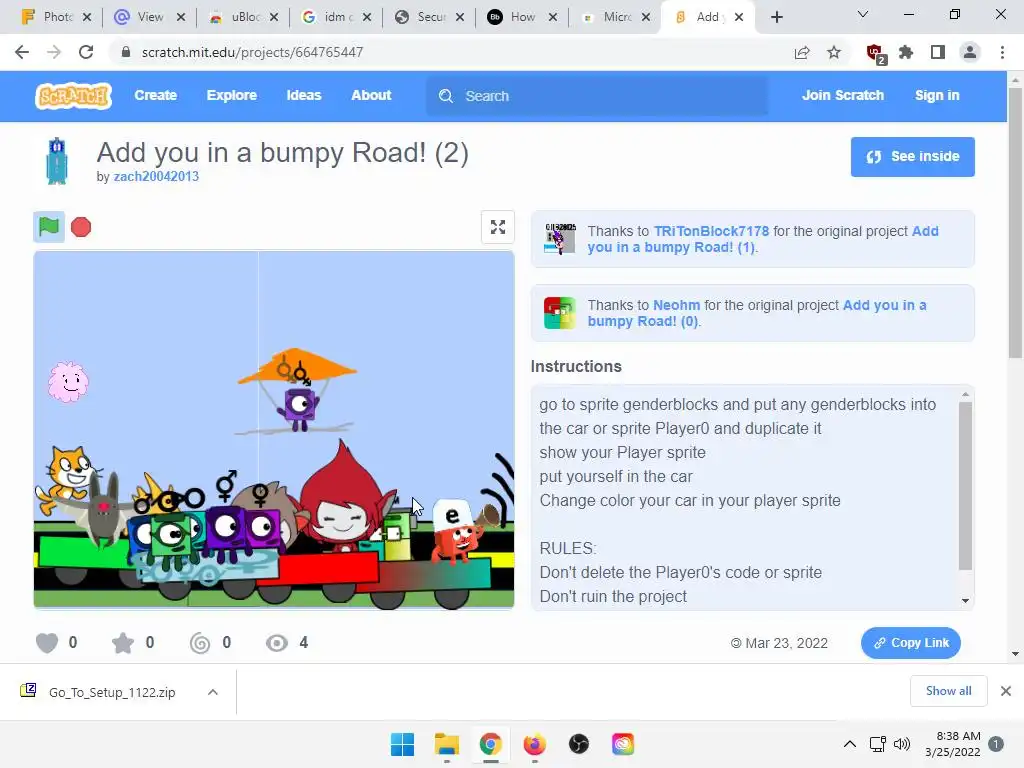1024x768 pixels.
Task: Open original project Add you in a bumpy Road! (0)
Action: click(x=756, y=313)
